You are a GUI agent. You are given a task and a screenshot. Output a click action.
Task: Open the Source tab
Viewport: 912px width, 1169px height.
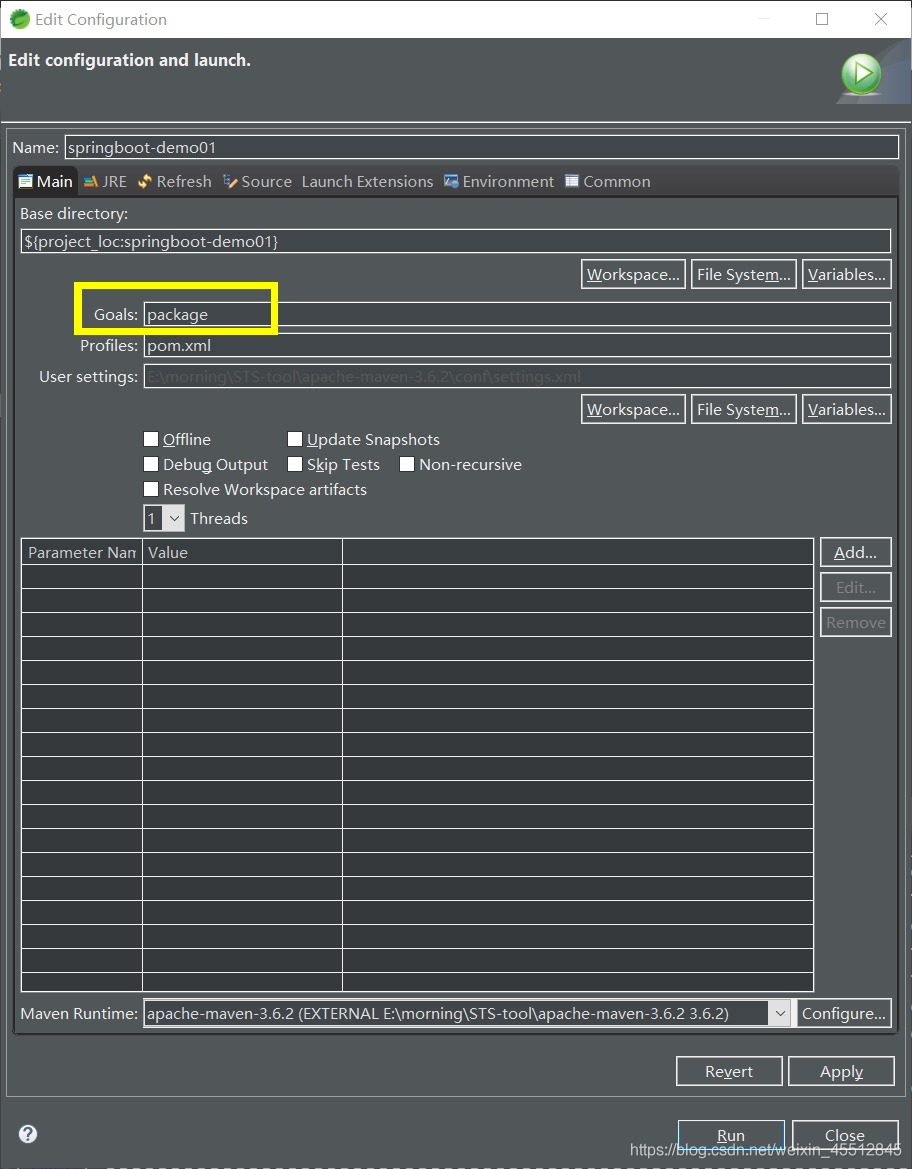[x=257, y=182]
